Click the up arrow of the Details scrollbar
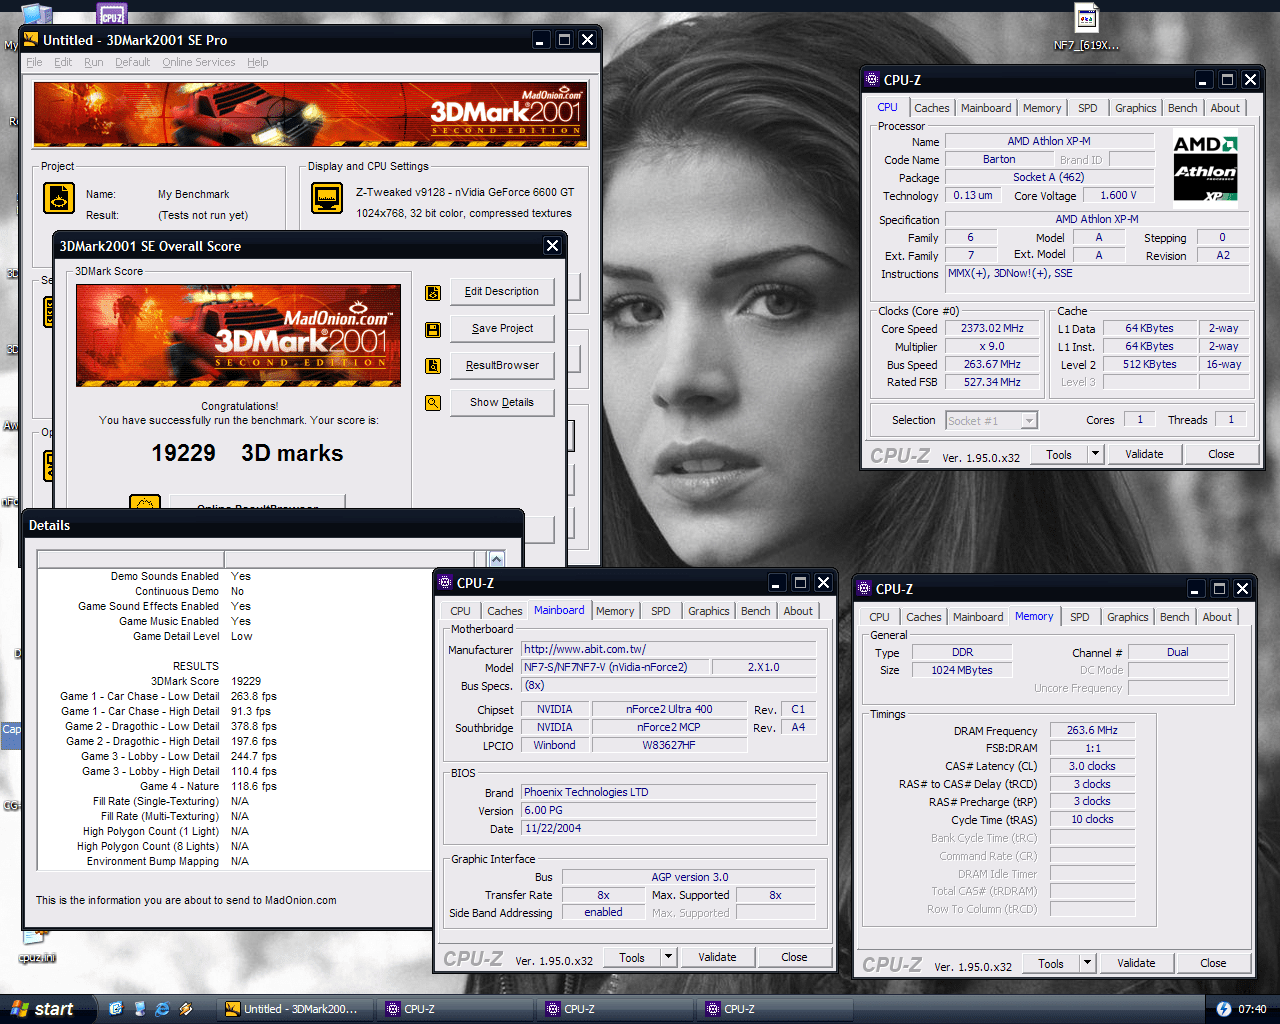Image resolution: width=1280 pixels, height=1024 pixels. point(496,559)
